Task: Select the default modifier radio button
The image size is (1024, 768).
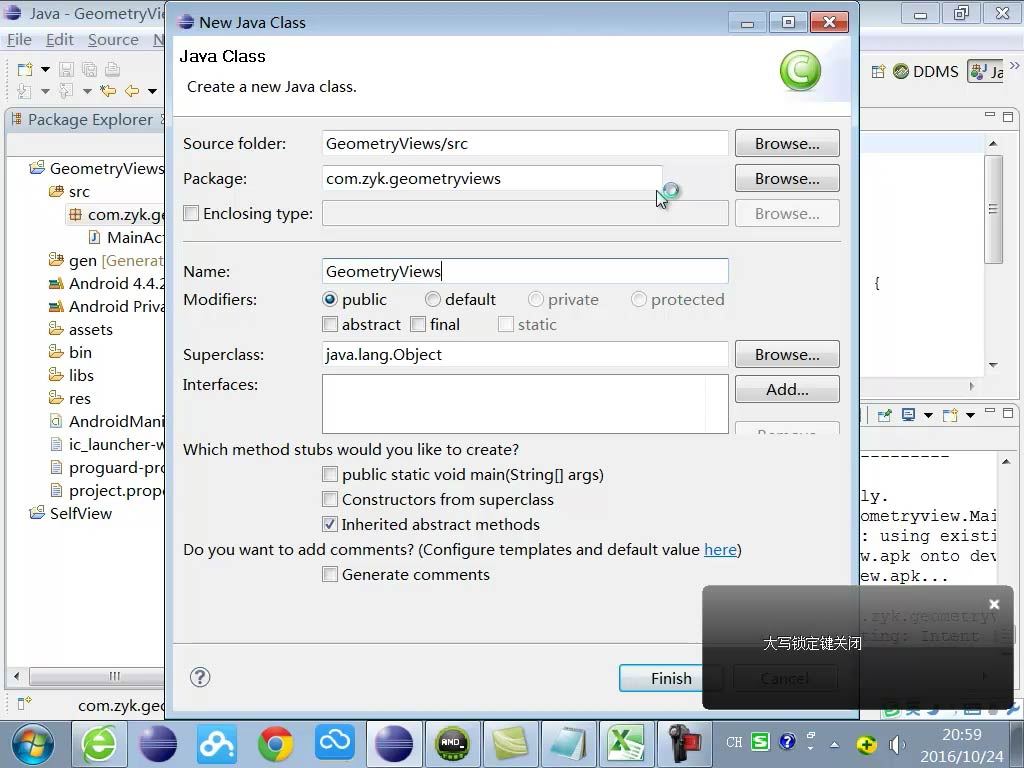Action: [432, 299]
